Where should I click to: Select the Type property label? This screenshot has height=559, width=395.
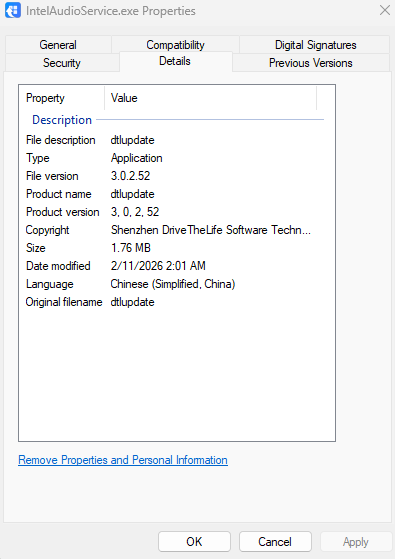point(38,158)
